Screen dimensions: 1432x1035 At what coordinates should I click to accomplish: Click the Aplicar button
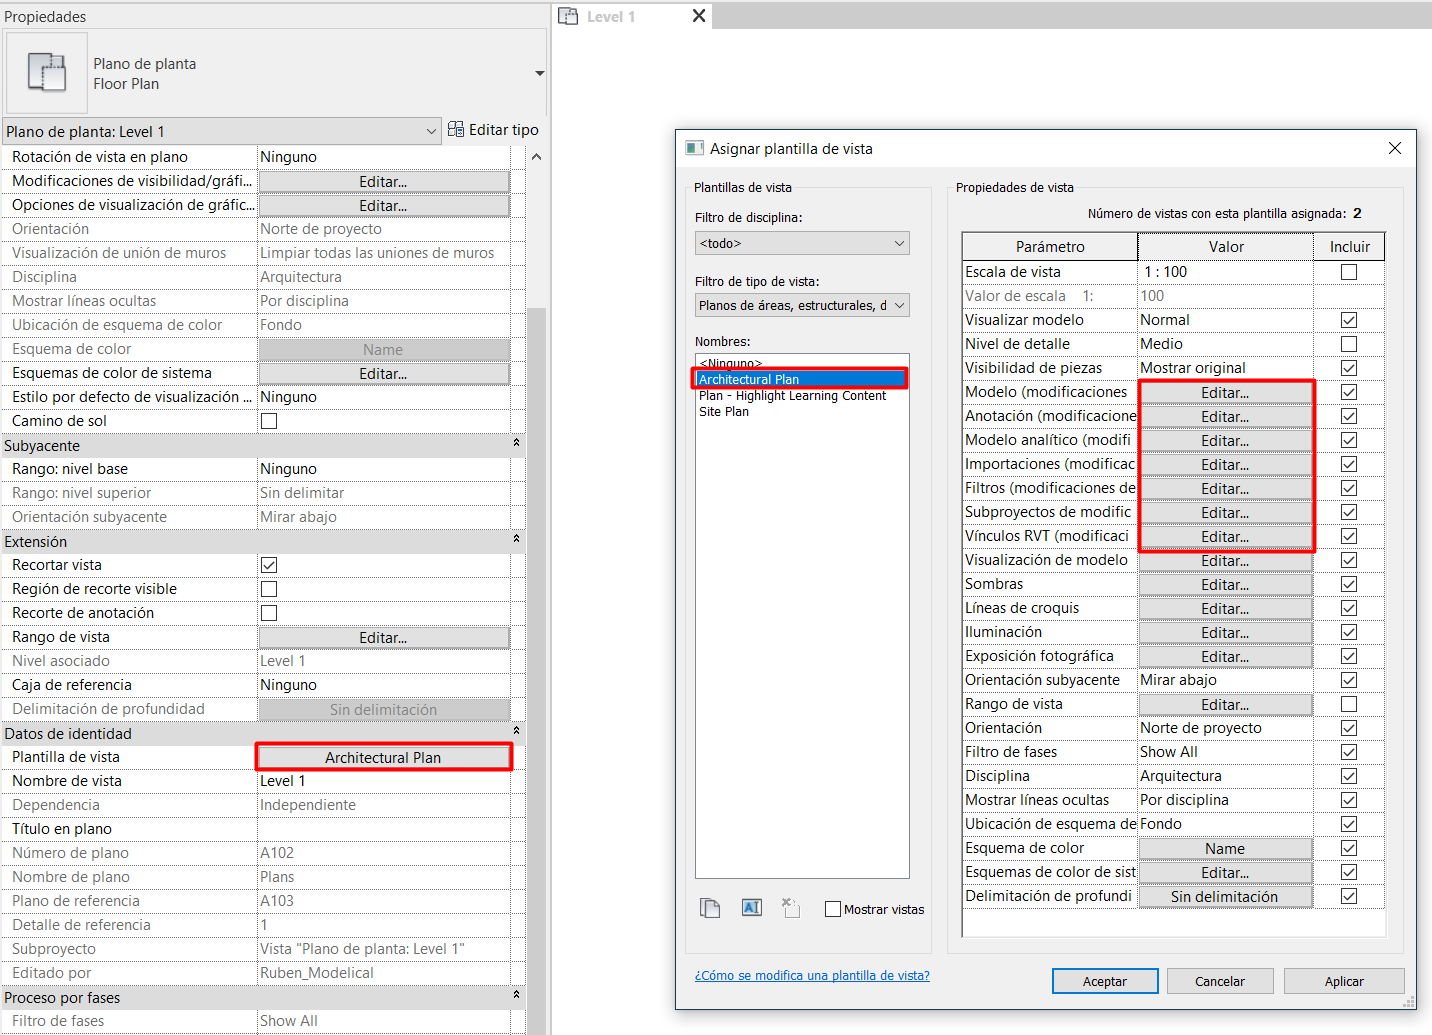pyautogui.click(x=1344, y=981)
